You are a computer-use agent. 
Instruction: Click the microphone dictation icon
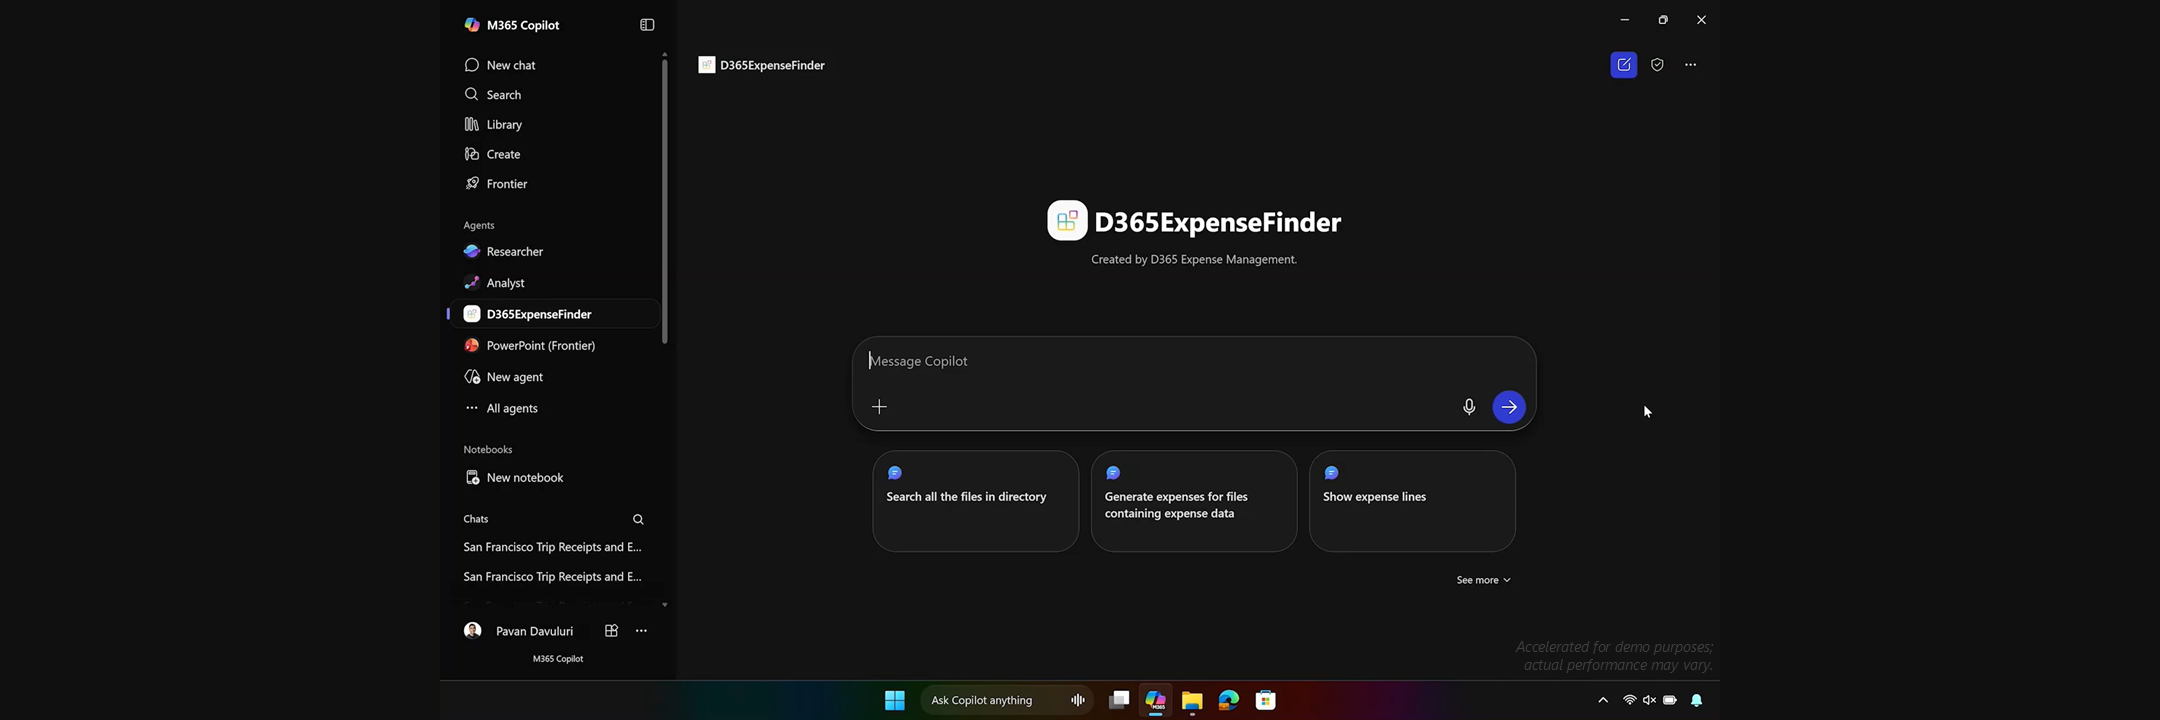click(x=1469, y=407)
